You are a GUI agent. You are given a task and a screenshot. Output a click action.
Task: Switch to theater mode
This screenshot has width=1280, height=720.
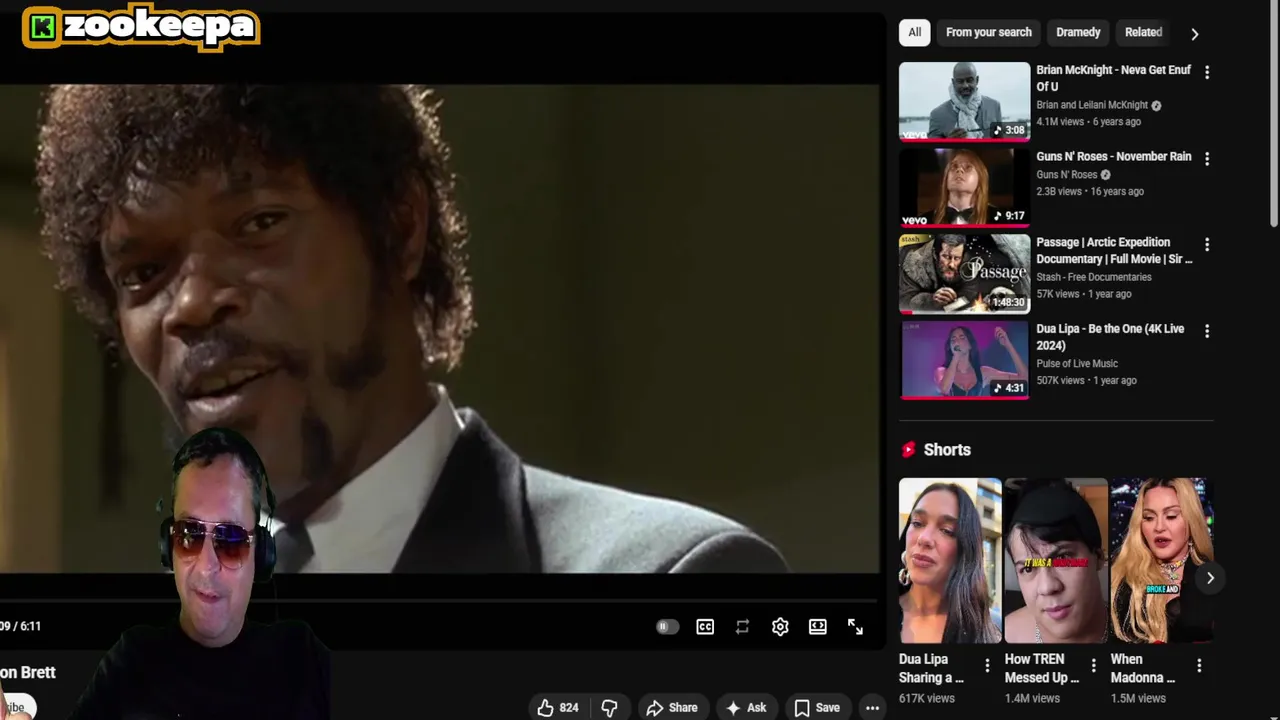point(818,627)
